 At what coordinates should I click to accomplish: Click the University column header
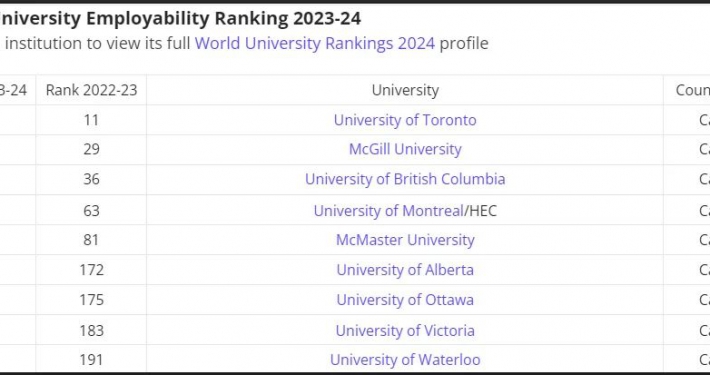click(x=405, y=90)
